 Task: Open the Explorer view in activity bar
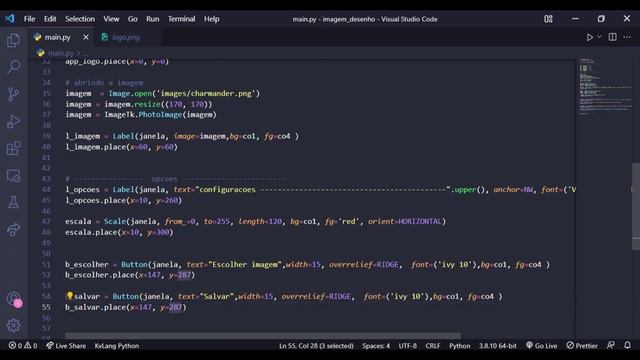[x=13, y=40]
